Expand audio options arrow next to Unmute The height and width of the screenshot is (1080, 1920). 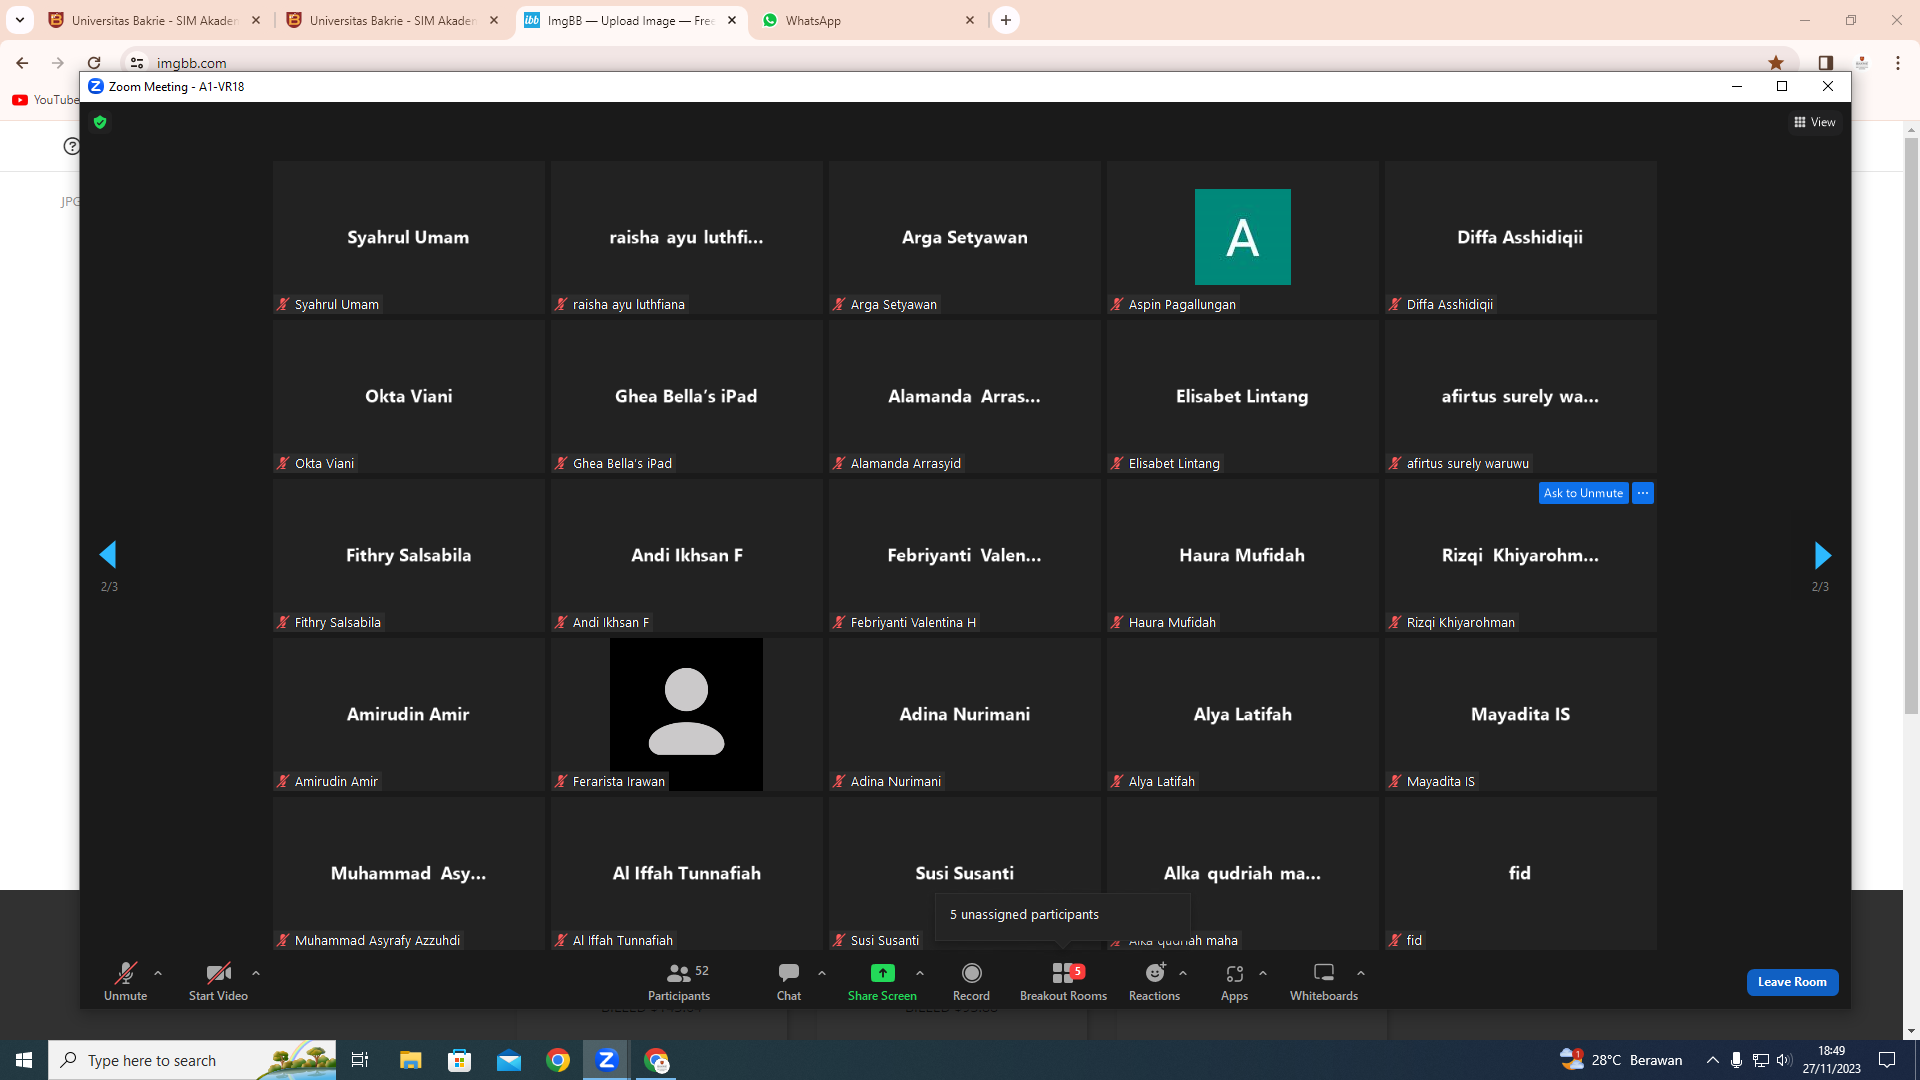pyautogui.click(x=158, y=973)
